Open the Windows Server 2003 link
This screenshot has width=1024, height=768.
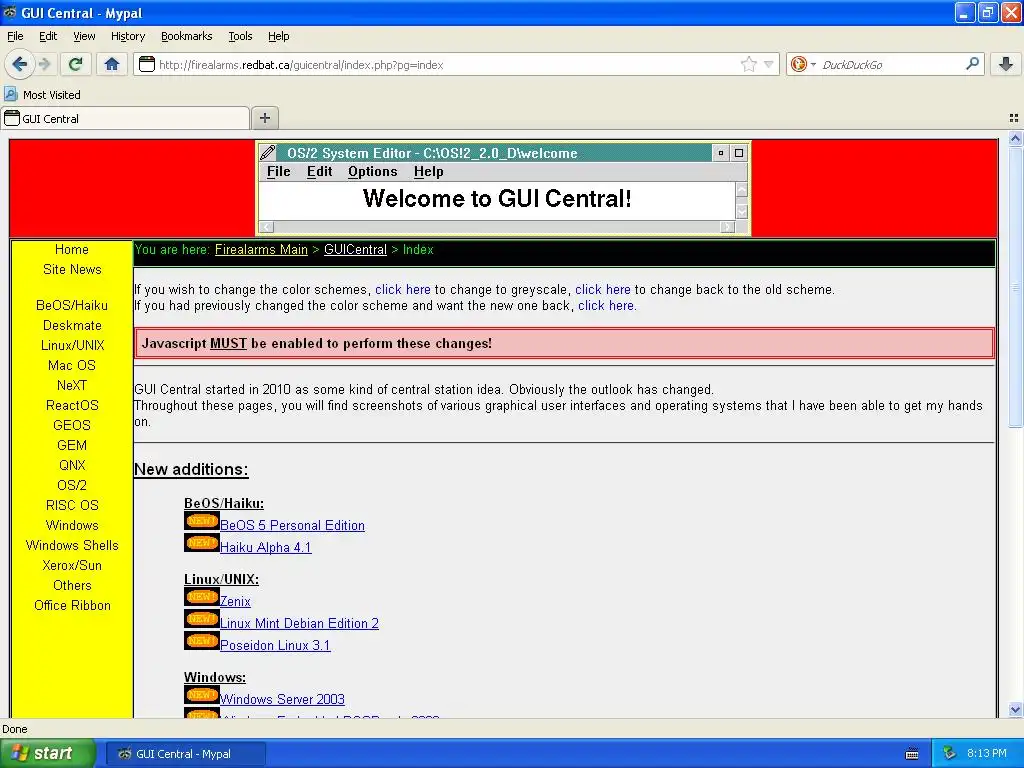(282, 699)
